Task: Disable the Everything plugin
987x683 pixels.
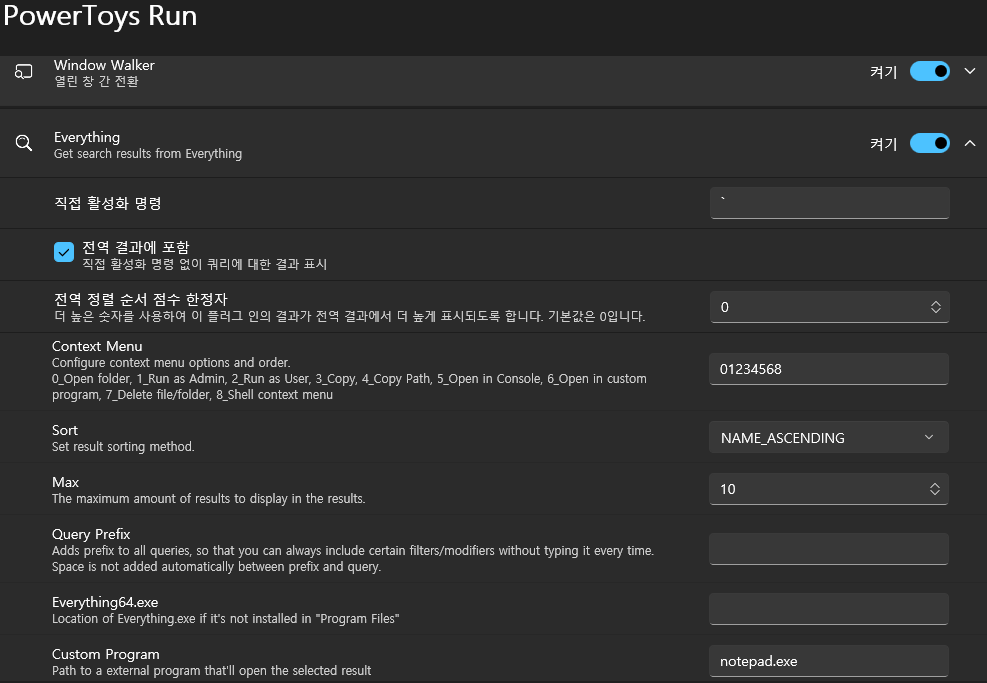Action: click(x=930, y=143)
